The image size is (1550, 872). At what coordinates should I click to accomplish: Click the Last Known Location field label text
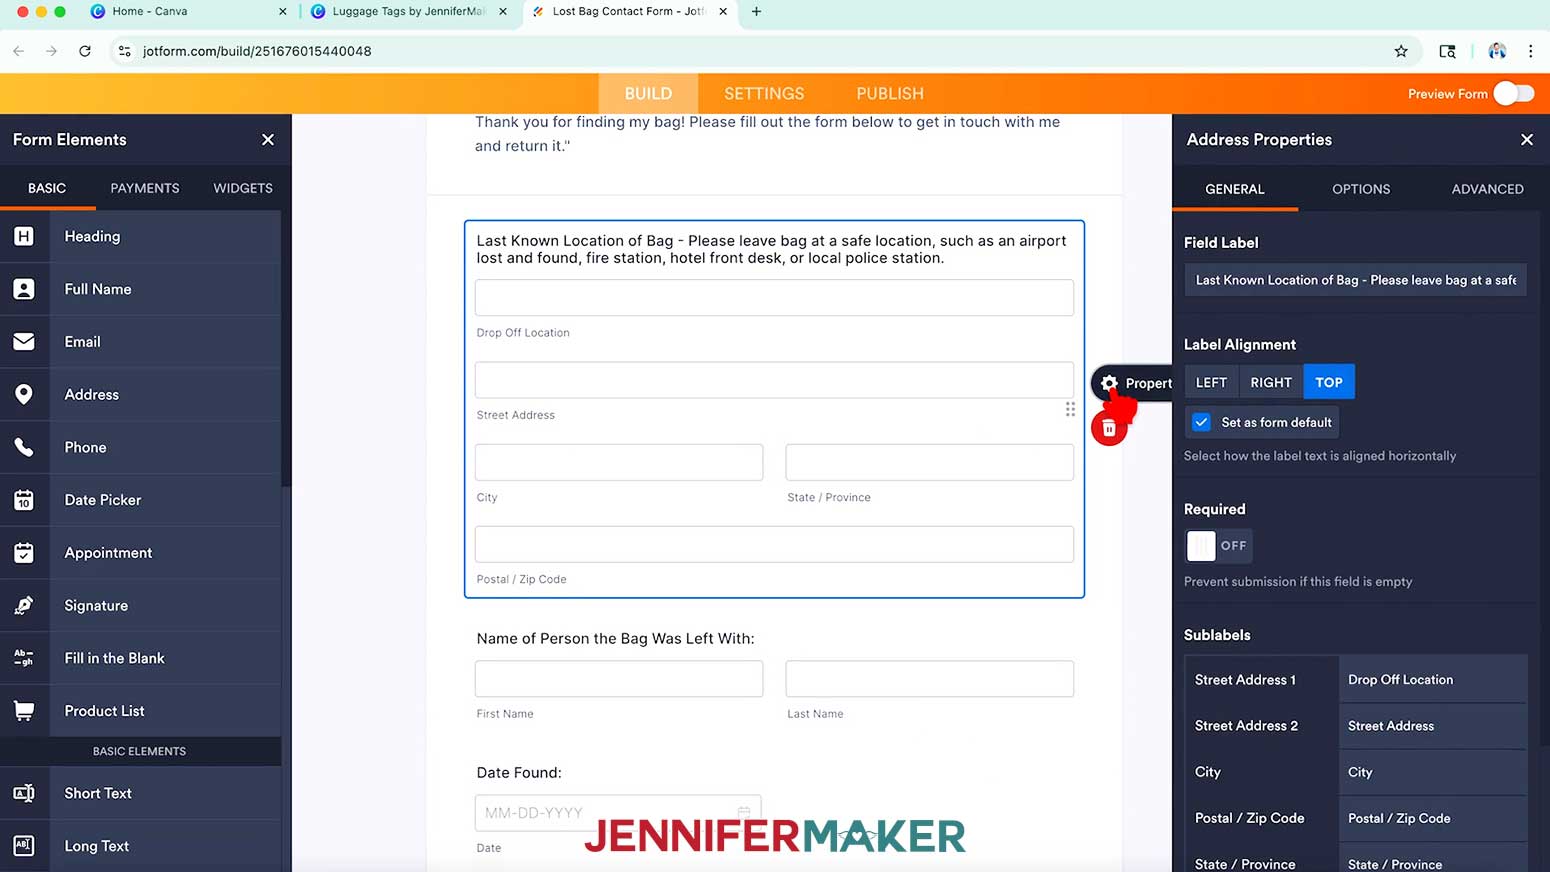tap(772, 249)
